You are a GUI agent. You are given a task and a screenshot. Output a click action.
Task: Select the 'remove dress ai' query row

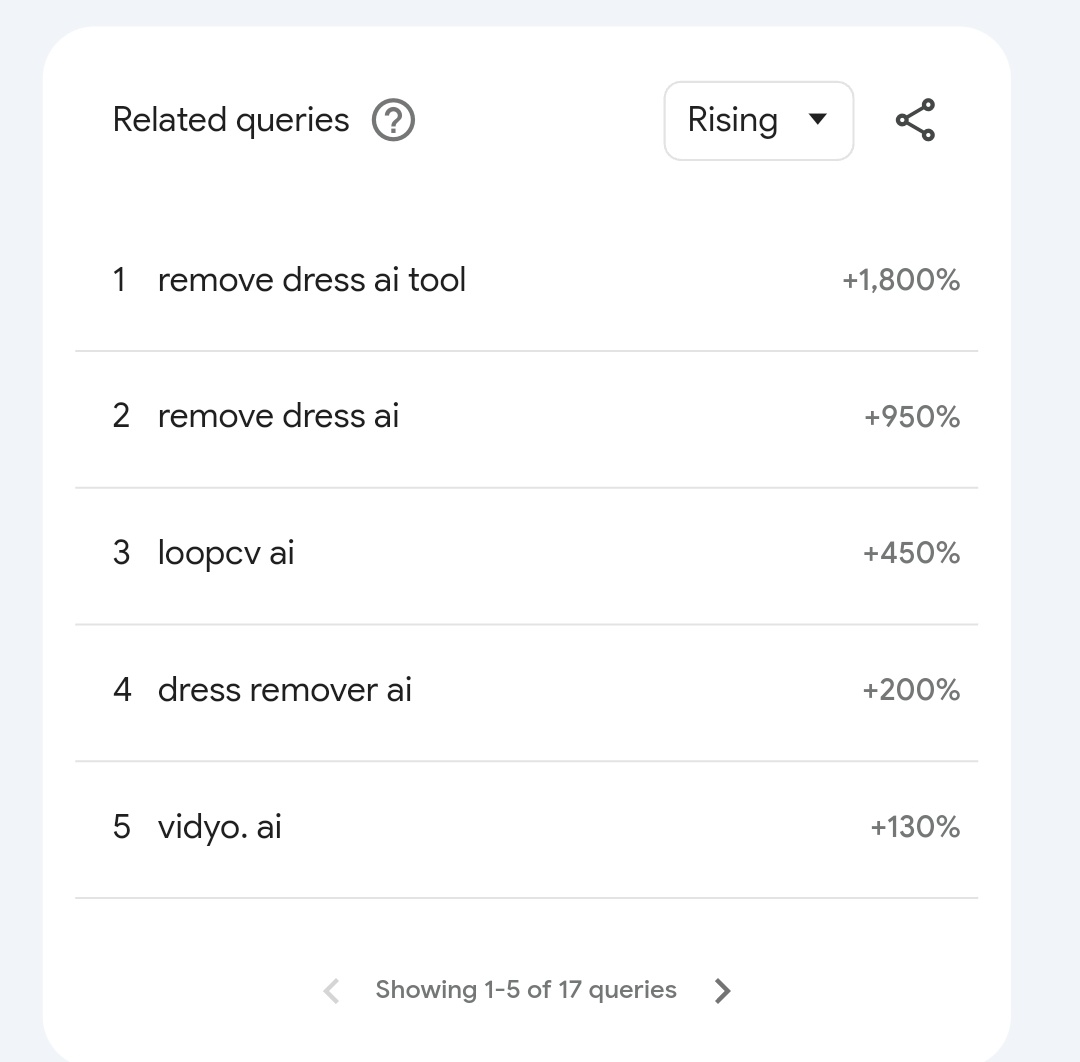tap(527, 417)
